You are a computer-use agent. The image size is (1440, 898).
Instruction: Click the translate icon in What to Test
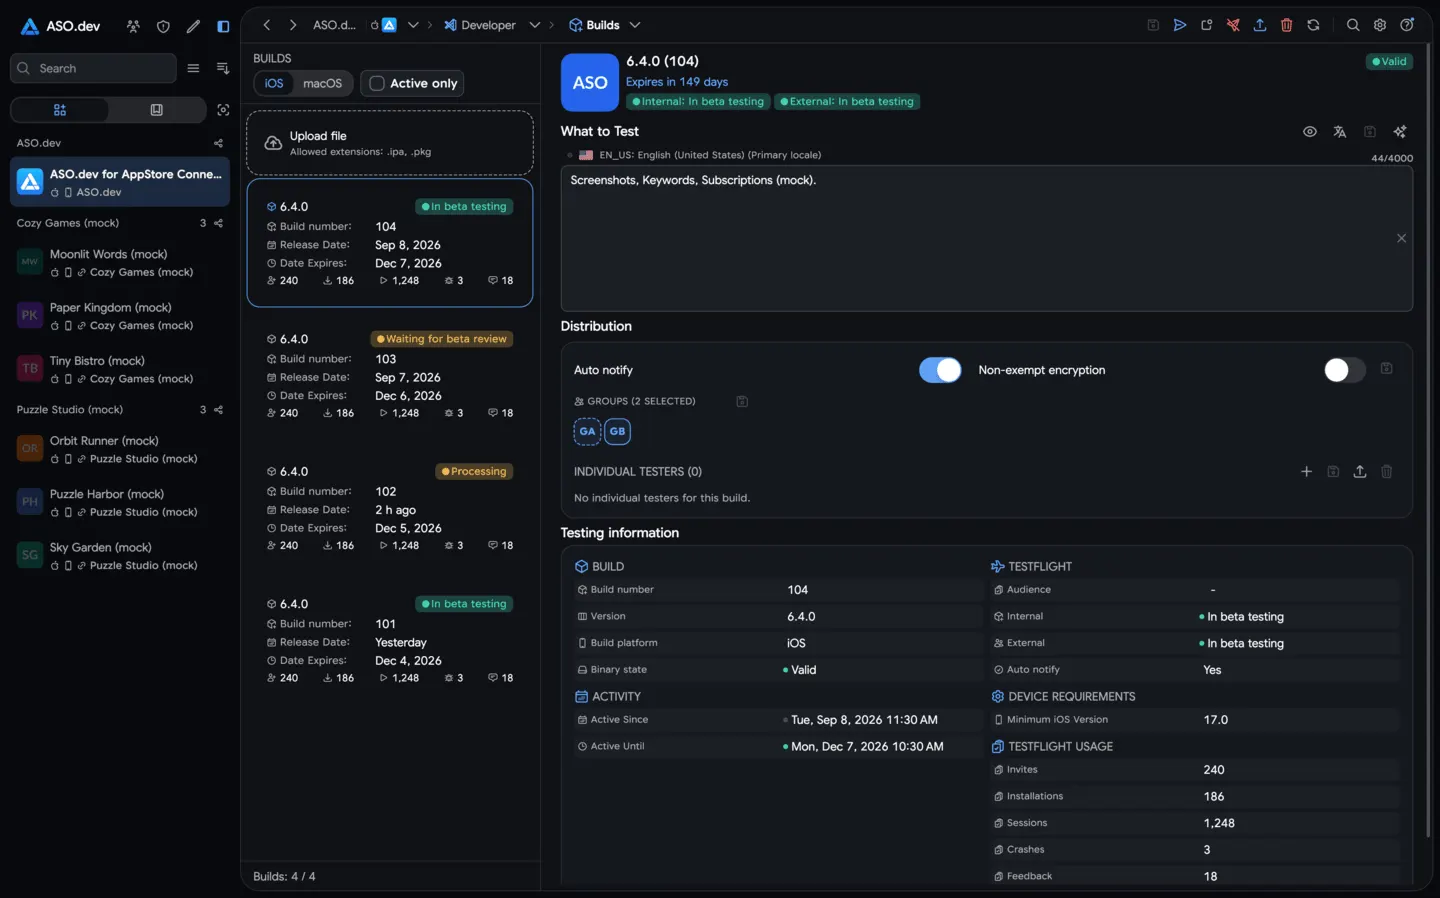[1340, 132]
